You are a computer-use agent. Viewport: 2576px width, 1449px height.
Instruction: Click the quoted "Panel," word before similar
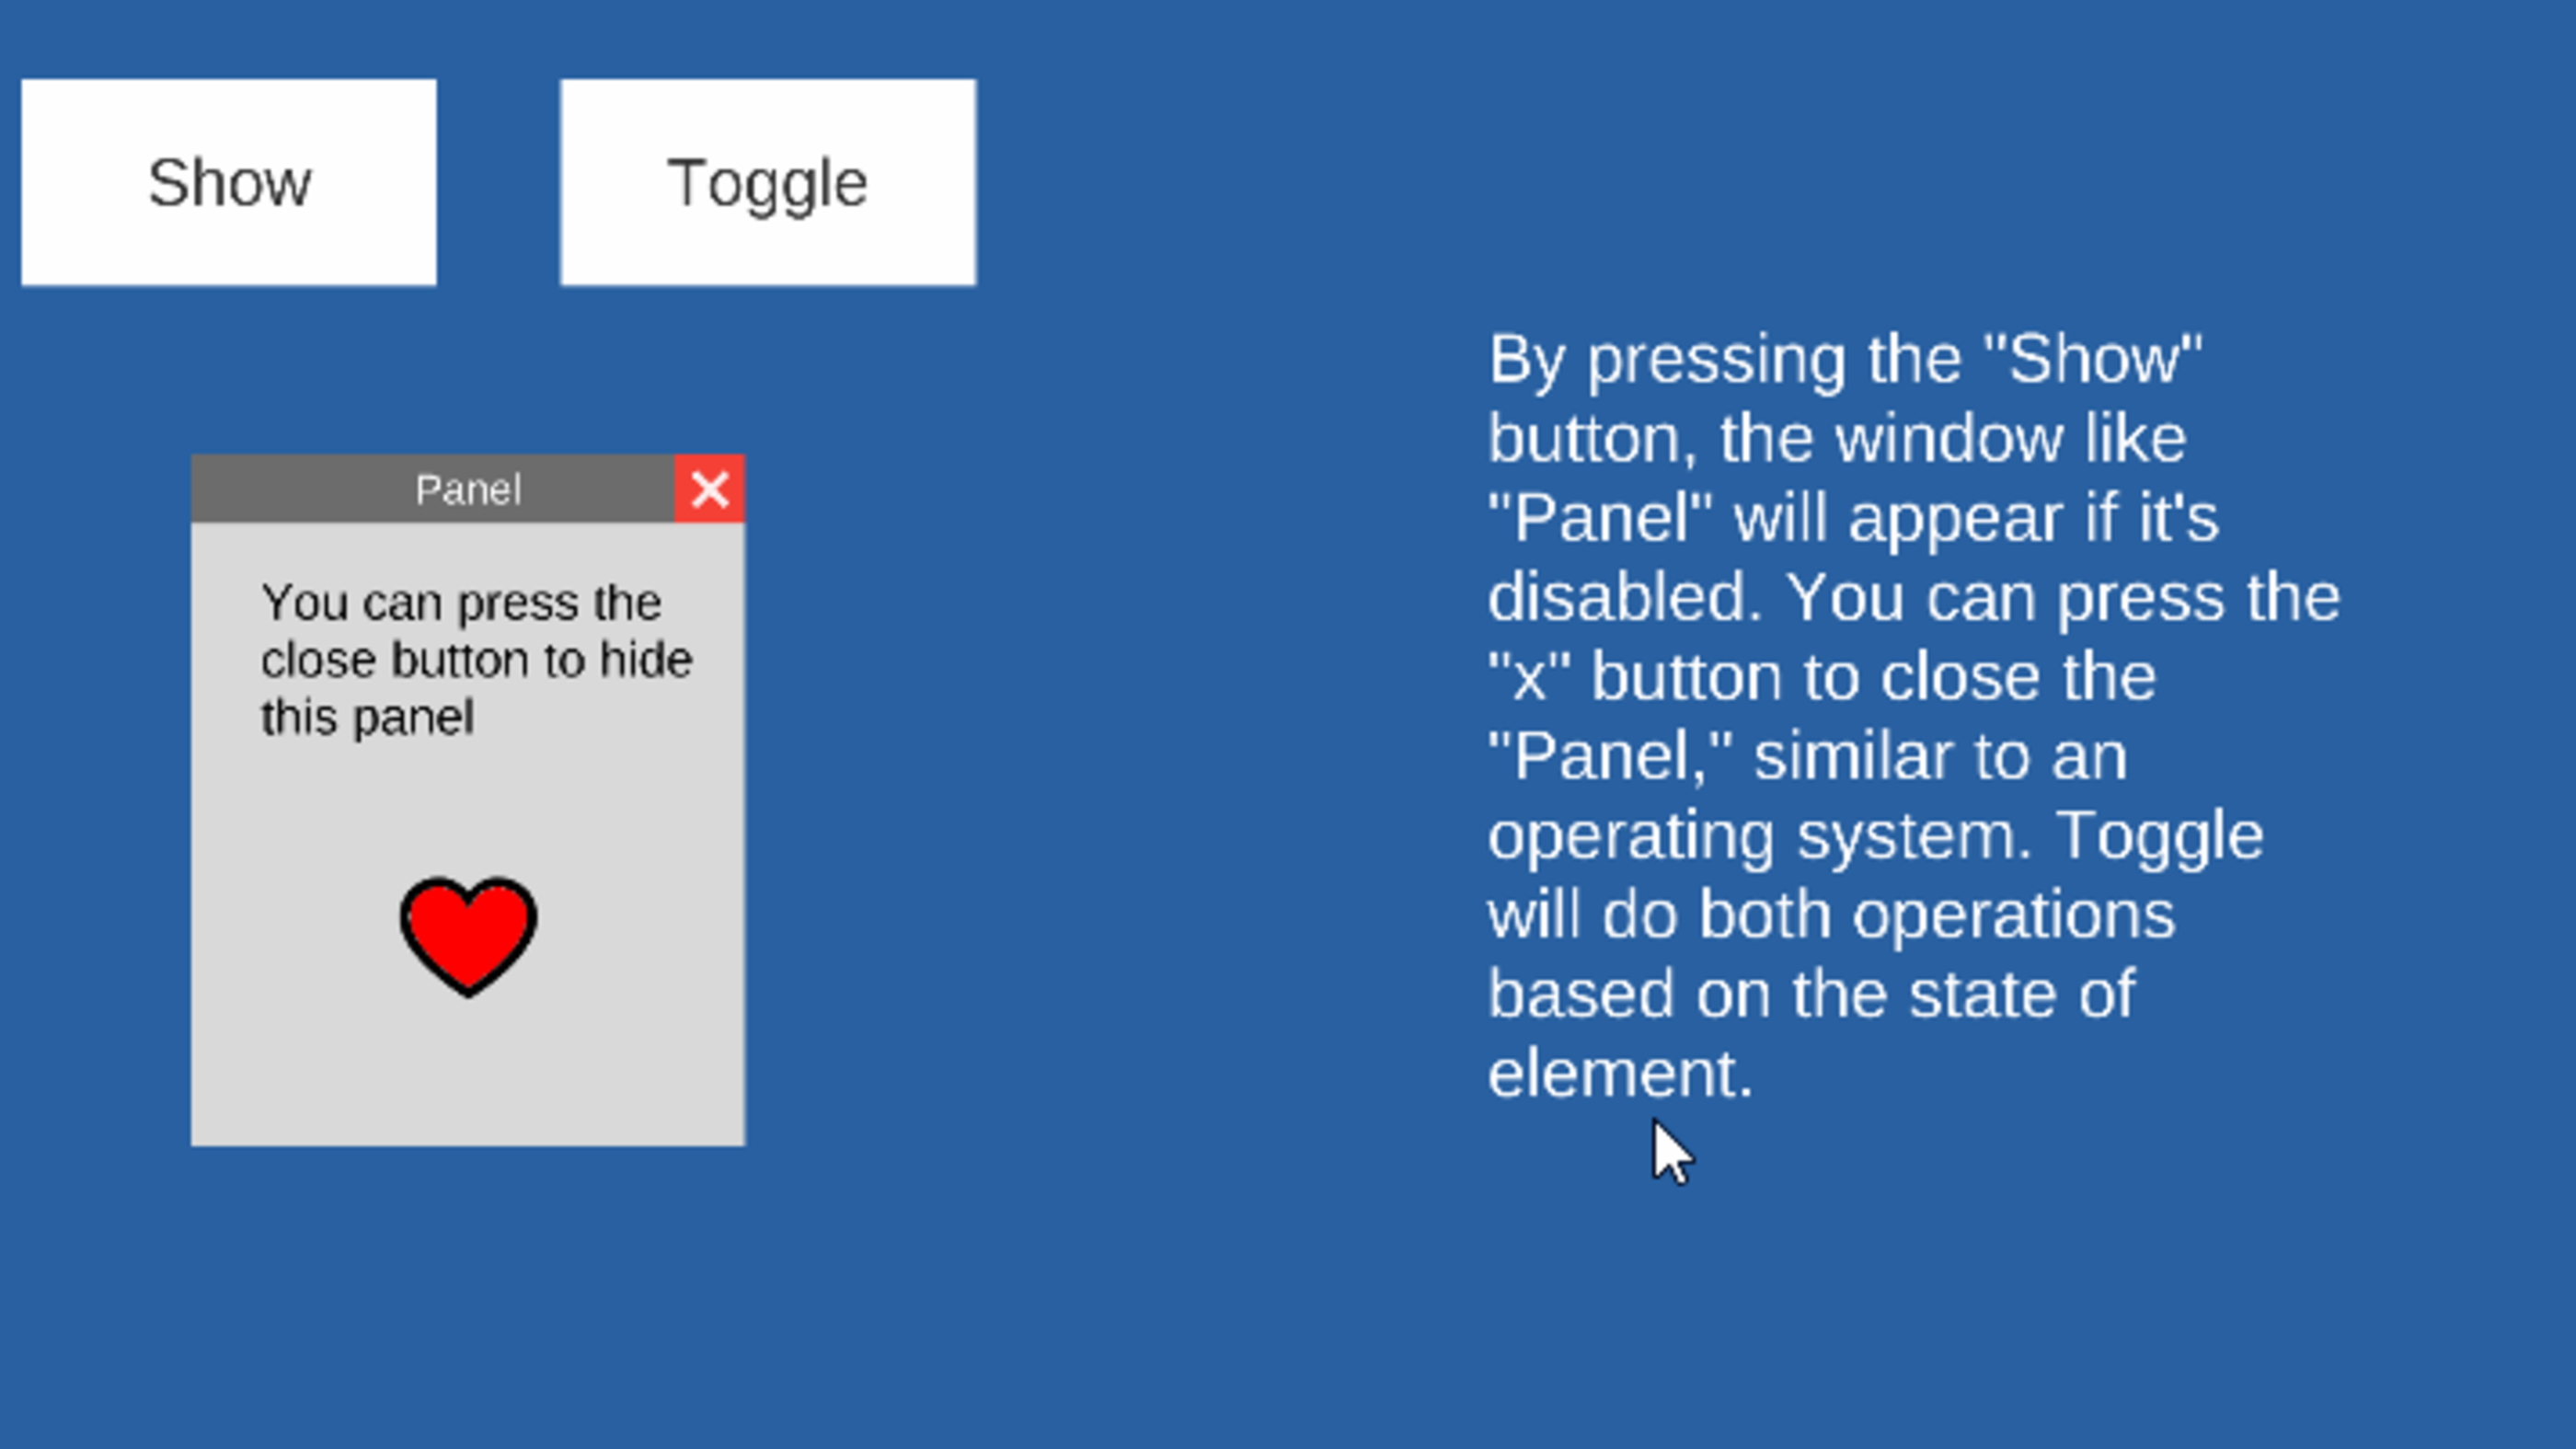click(1611, 757)
